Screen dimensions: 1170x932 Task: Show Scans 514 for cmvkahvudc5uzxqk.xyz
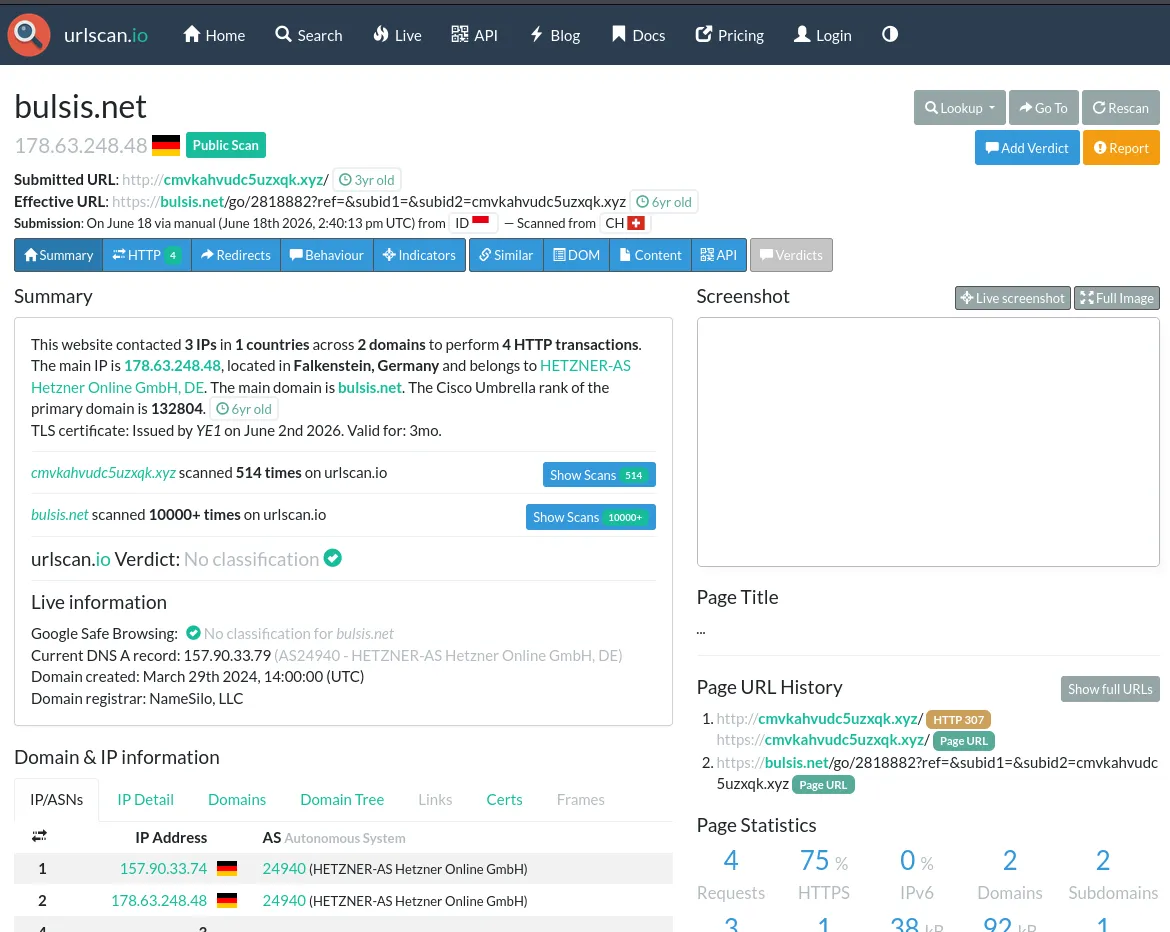[598, 475]
